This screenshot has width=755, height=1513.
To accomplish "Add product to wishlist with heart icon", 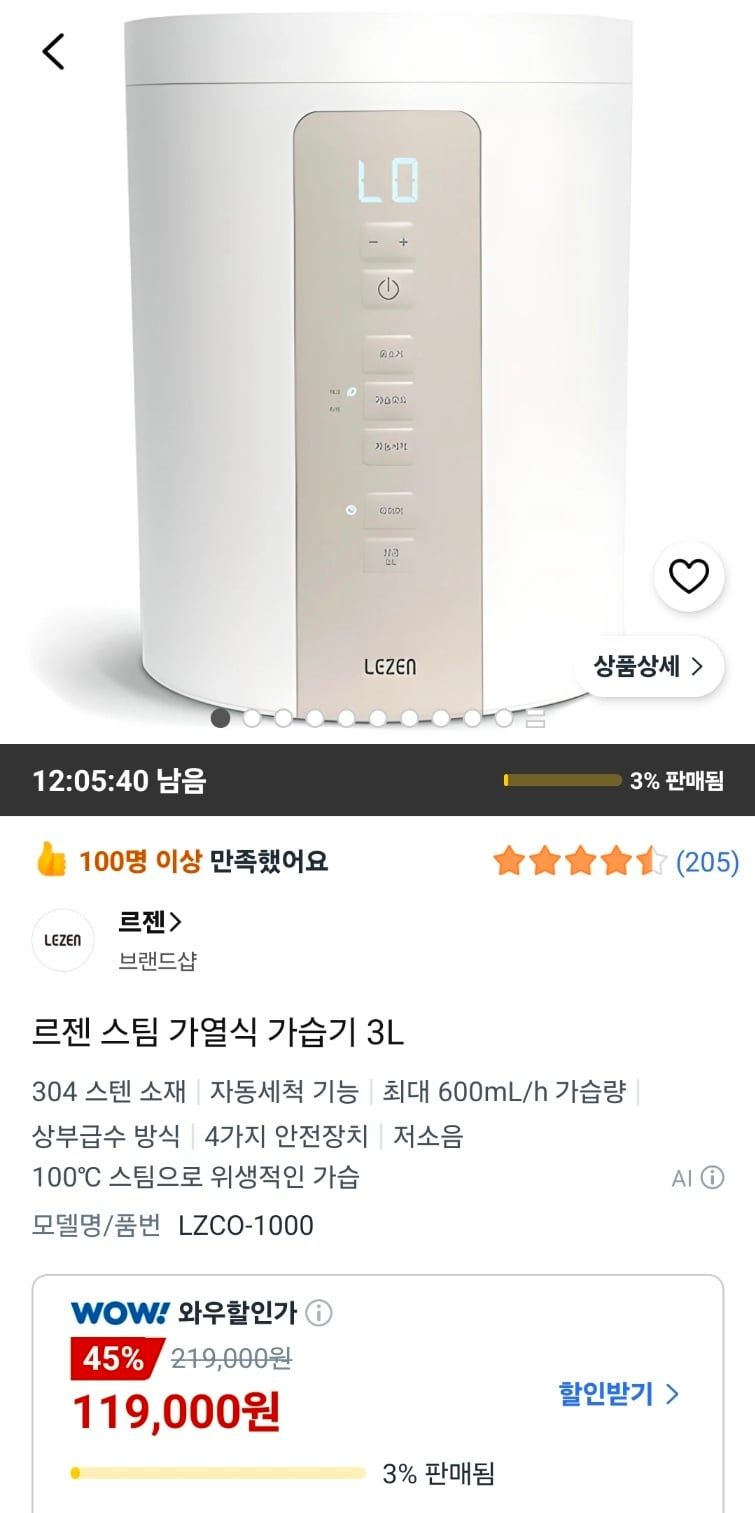I will click(688, 576).
